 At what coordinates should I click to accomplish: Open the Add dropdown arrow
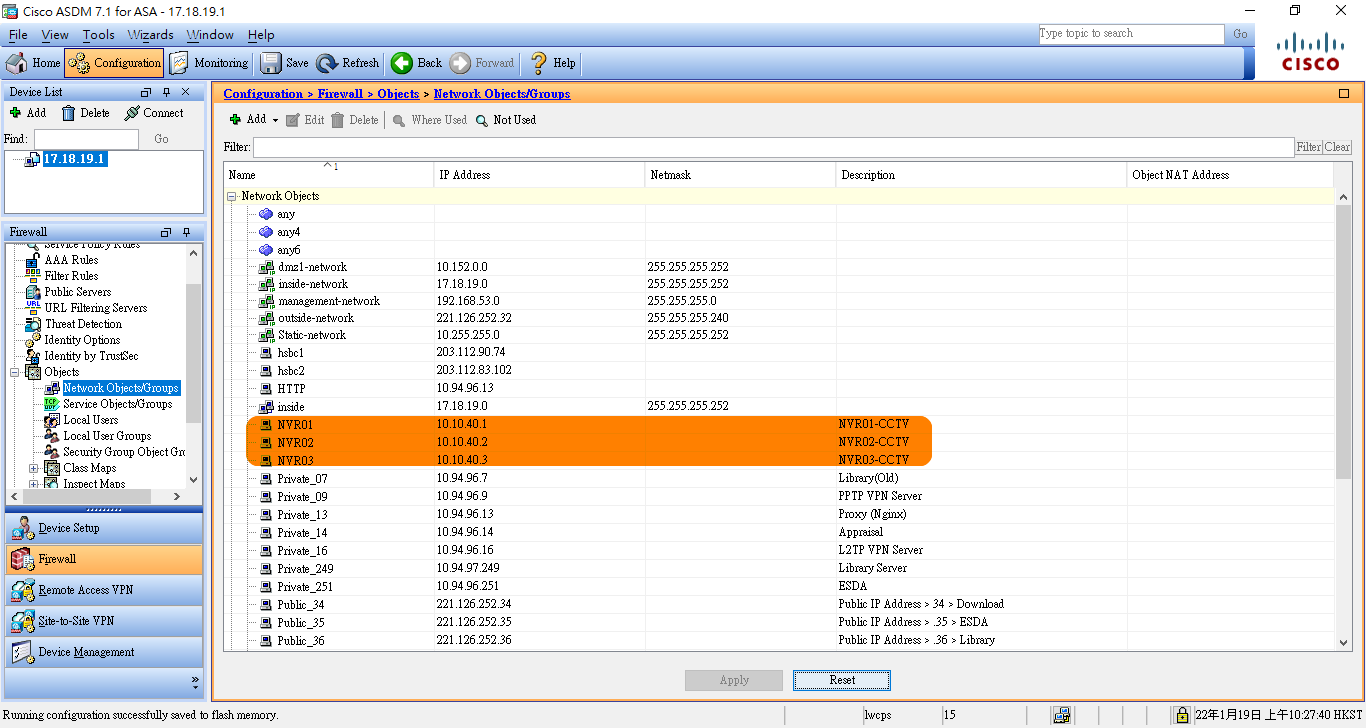click(x=275, y=120)
